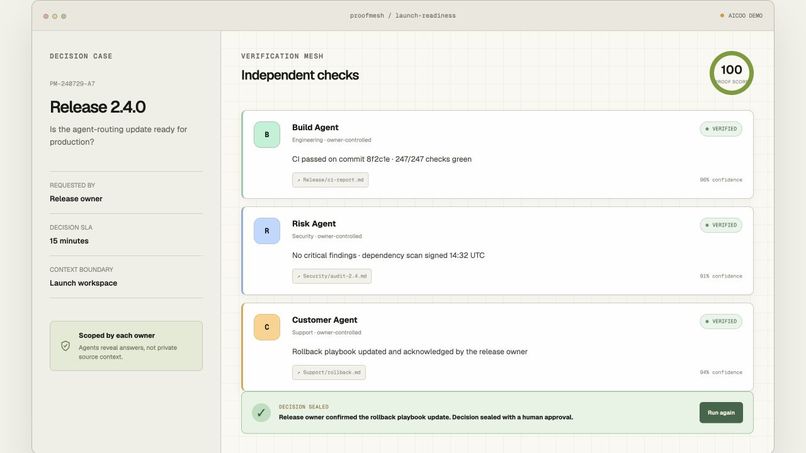806x453 pixels.
Task: Click the Build Agent B avatar icon
Action: [267, 134]
